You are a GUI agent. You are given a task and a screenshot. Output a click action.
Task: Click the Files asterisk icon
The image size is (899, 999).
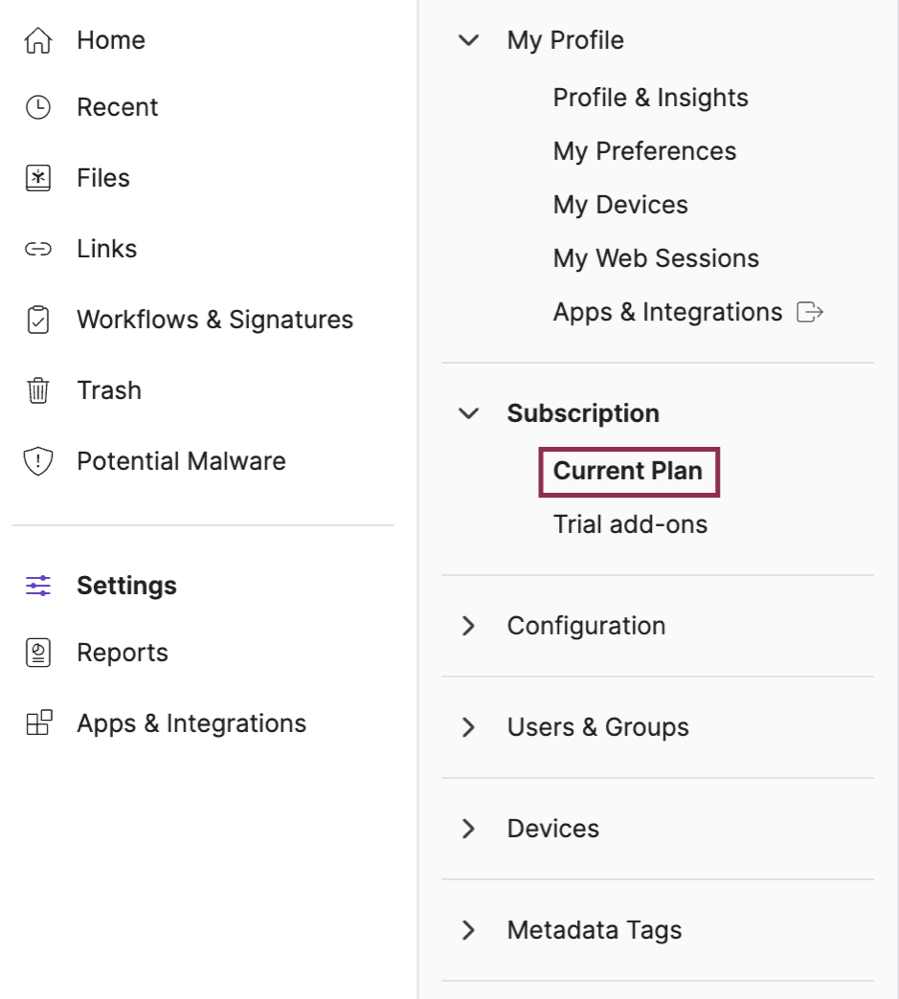(x=38, y=178)
